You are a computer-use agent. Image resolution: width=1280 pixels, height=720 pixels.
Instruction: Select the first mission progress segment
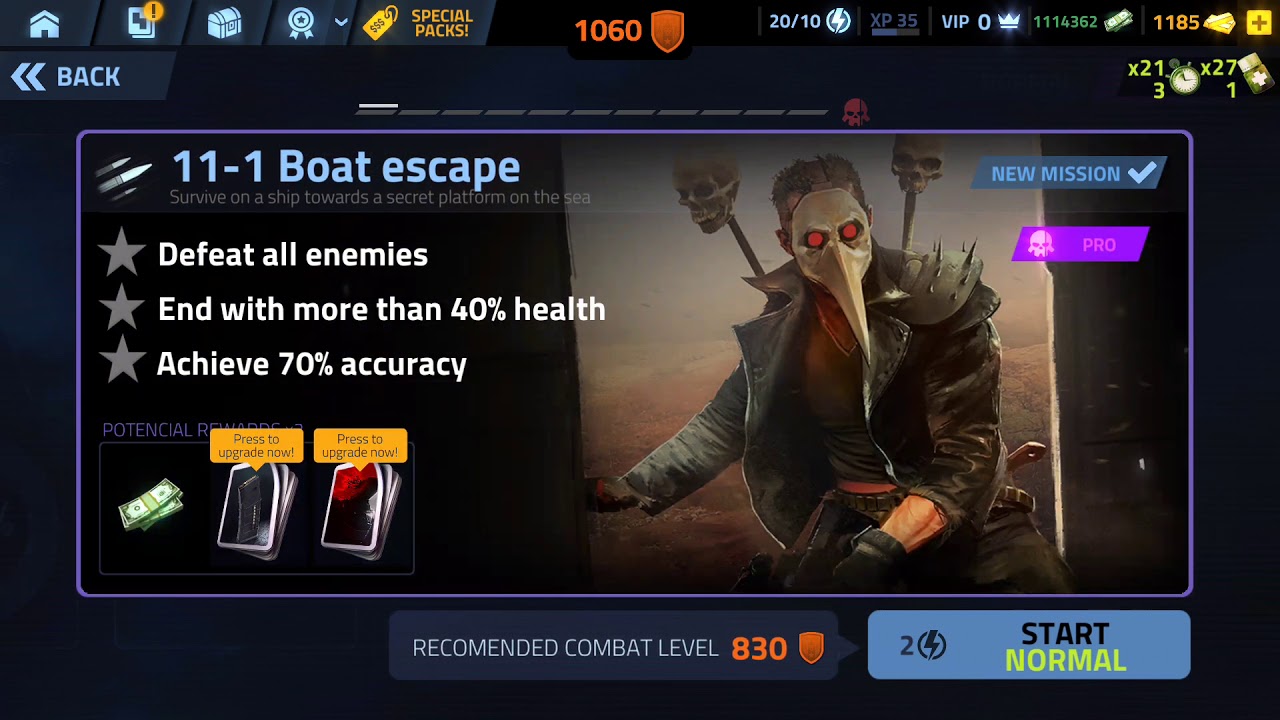378,106
